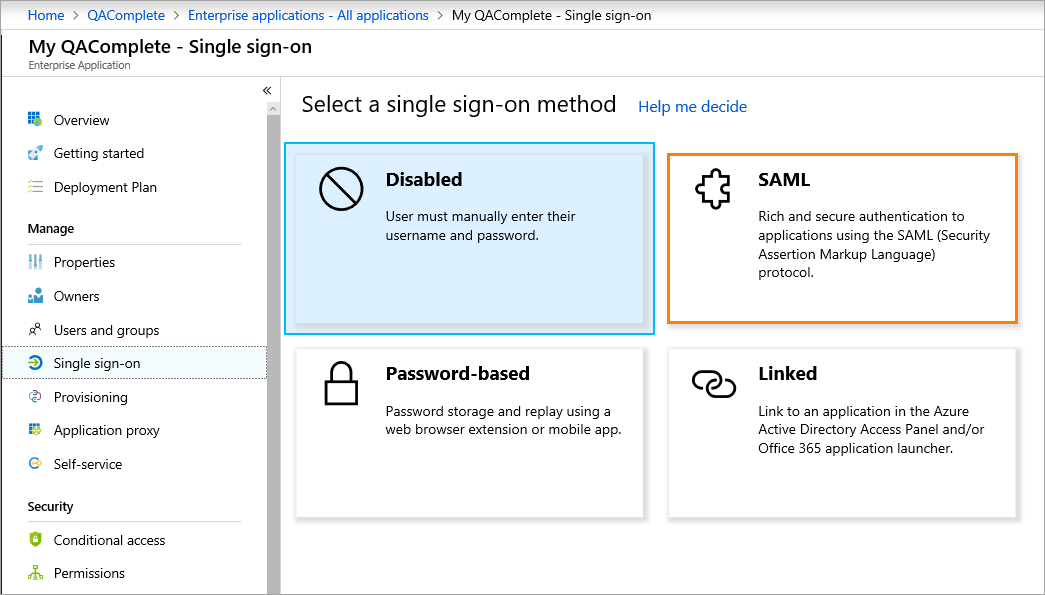
Task: Select the Password-based sign-on card
Action: point(469,432)
